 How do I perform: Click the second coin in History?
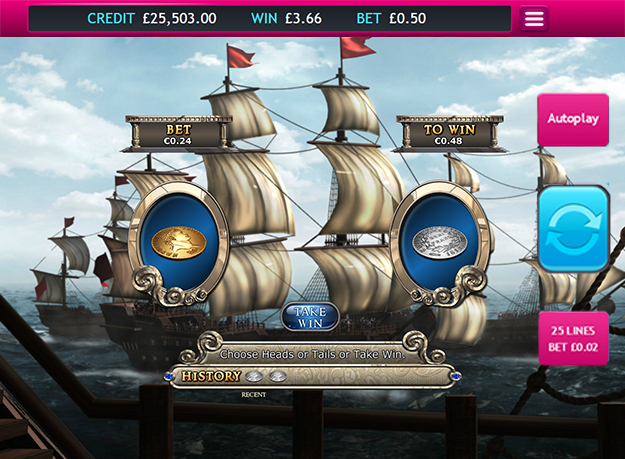tap(277, 376)
